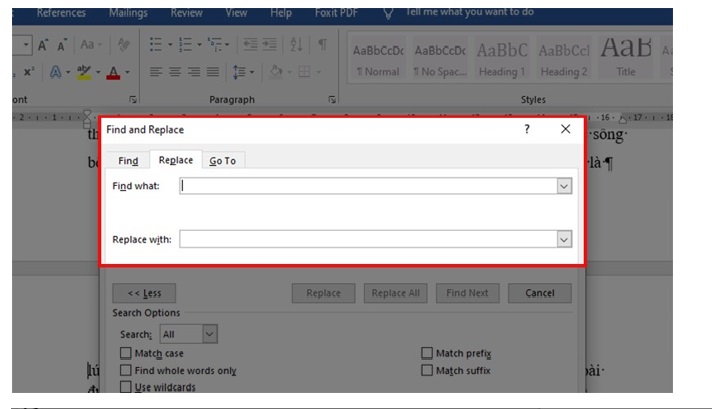Viewport: 720px width, 409px height.
Task: Check Find whole words only
Action: 126,370
